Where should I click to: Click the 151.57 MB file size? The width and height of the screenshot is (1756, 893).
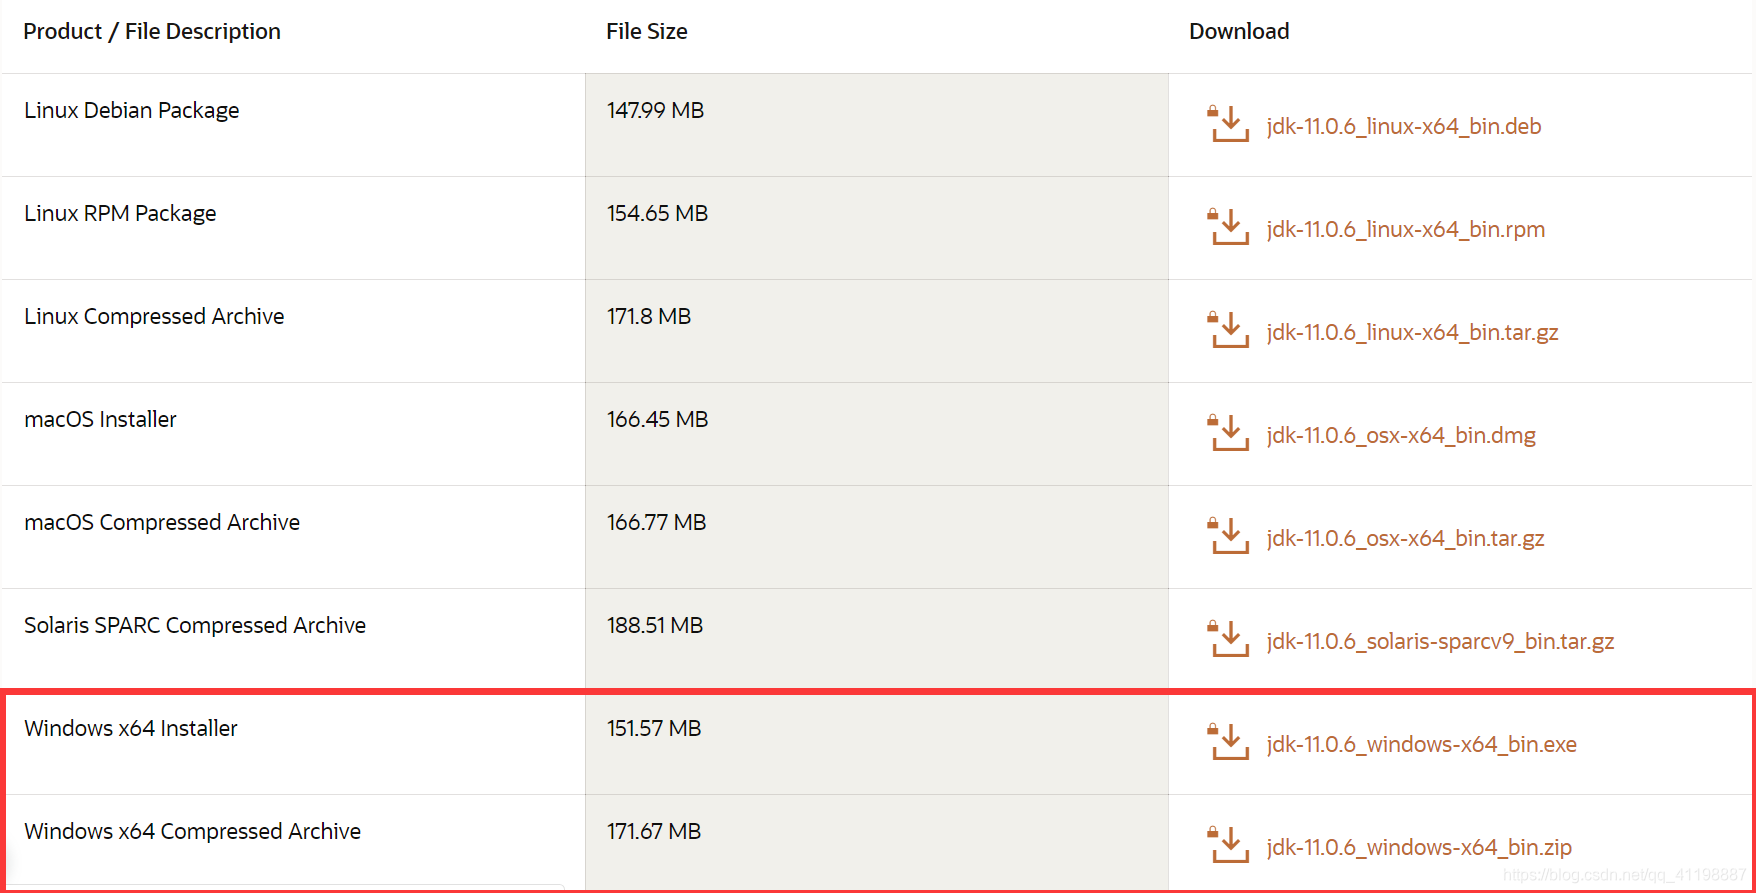(654, 729)
